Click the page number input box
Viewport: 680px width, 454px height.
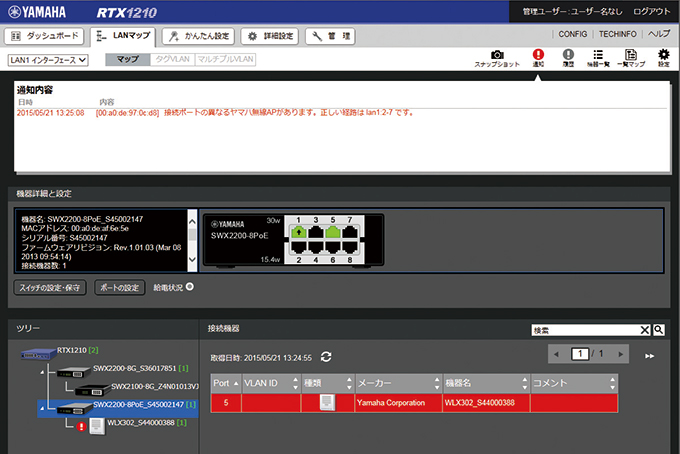click(580, 354)
